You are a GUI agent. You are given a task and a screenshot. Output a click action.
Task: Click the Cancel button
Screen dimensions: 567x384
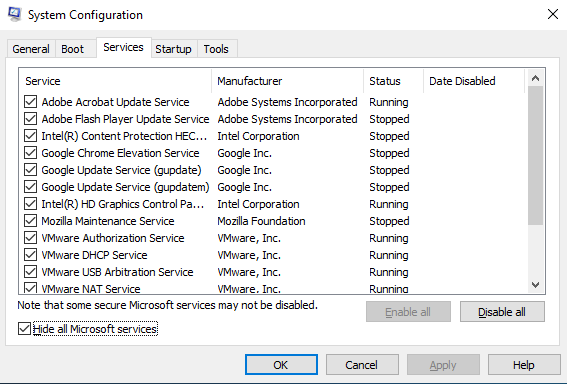[362, 365]
